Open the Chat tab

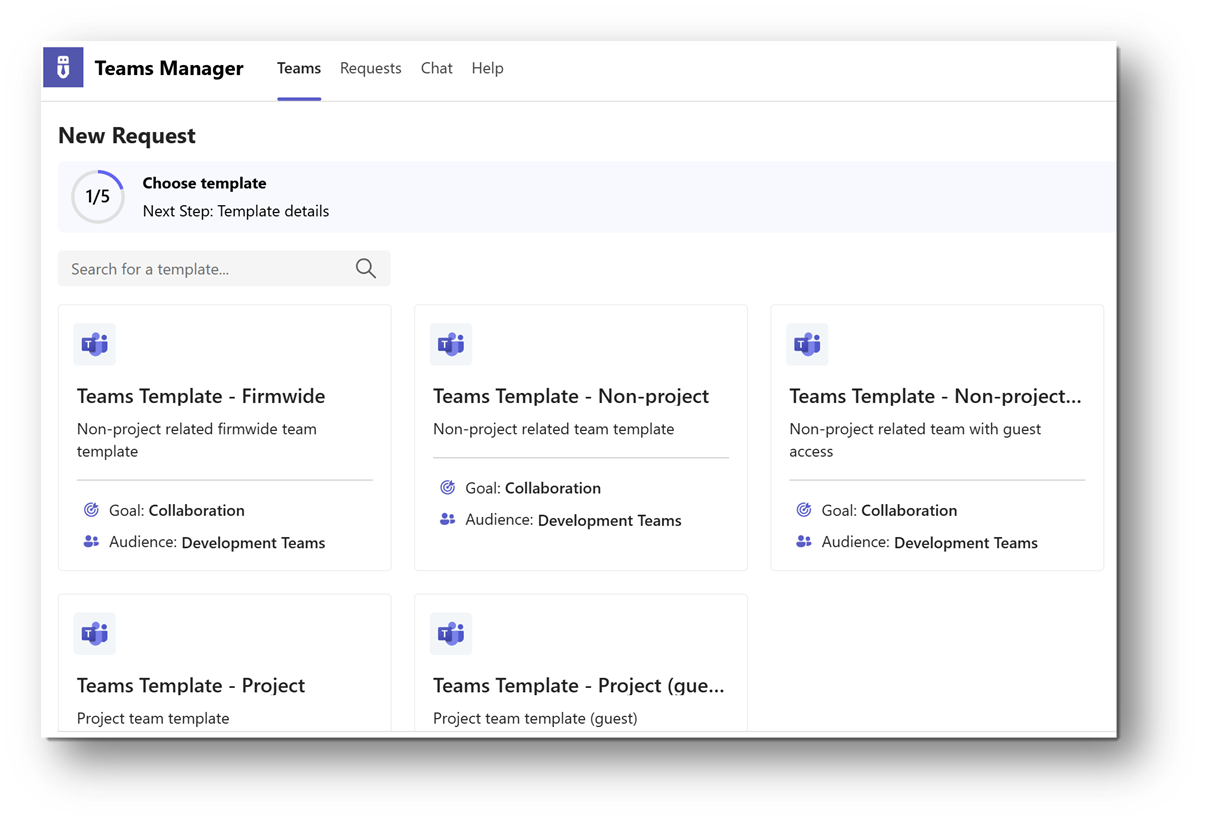[436, 68]
